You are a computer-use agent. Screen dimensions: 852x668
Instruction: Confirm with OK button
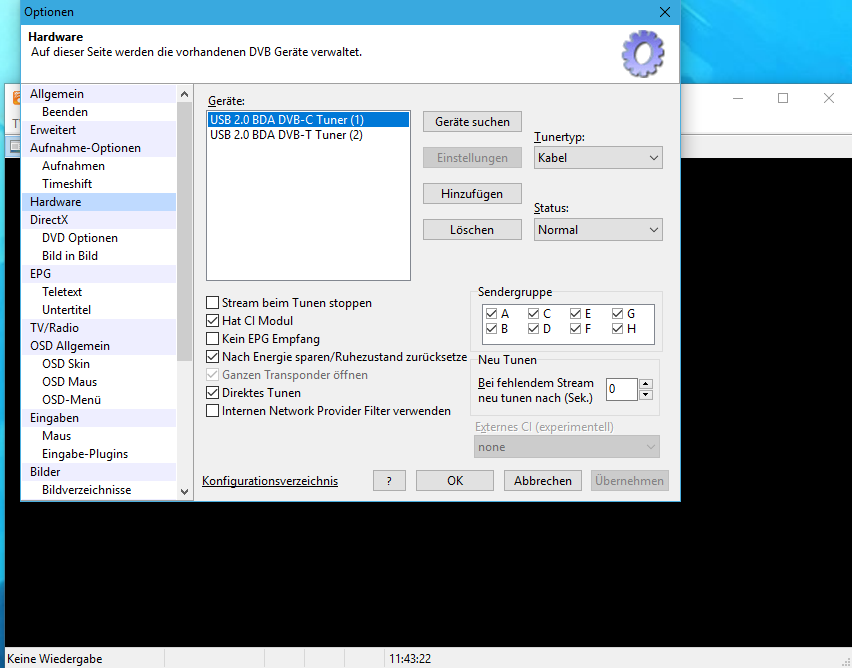(455, 480)
